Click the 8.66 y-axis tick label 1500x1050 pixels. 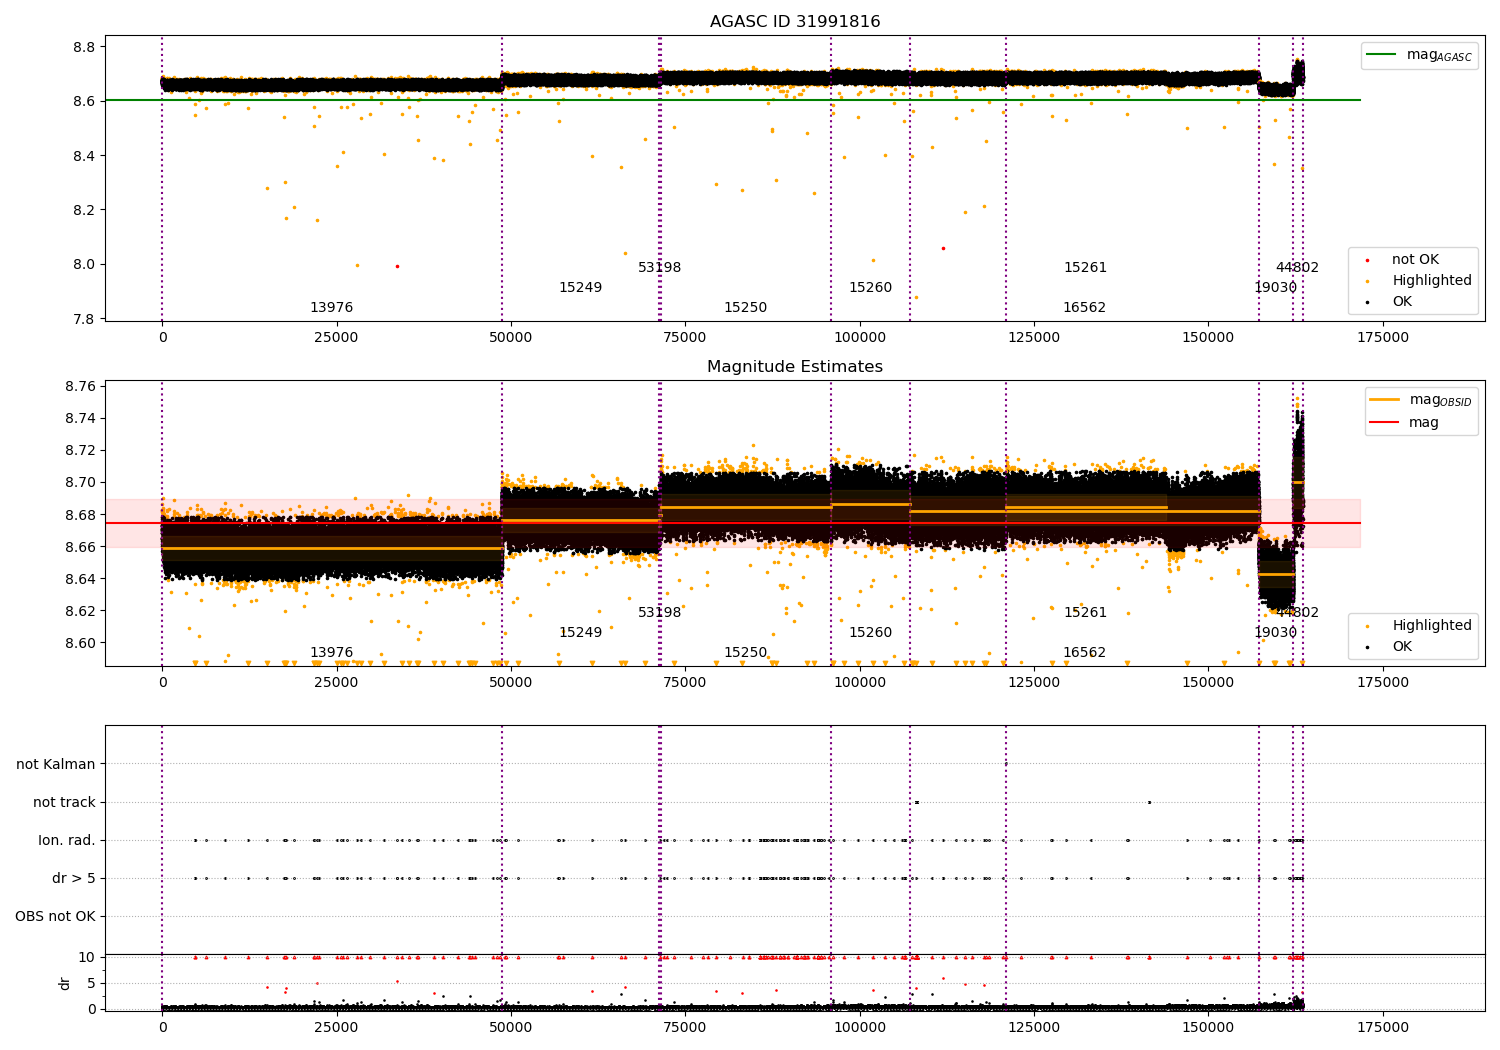coord(79,547)
